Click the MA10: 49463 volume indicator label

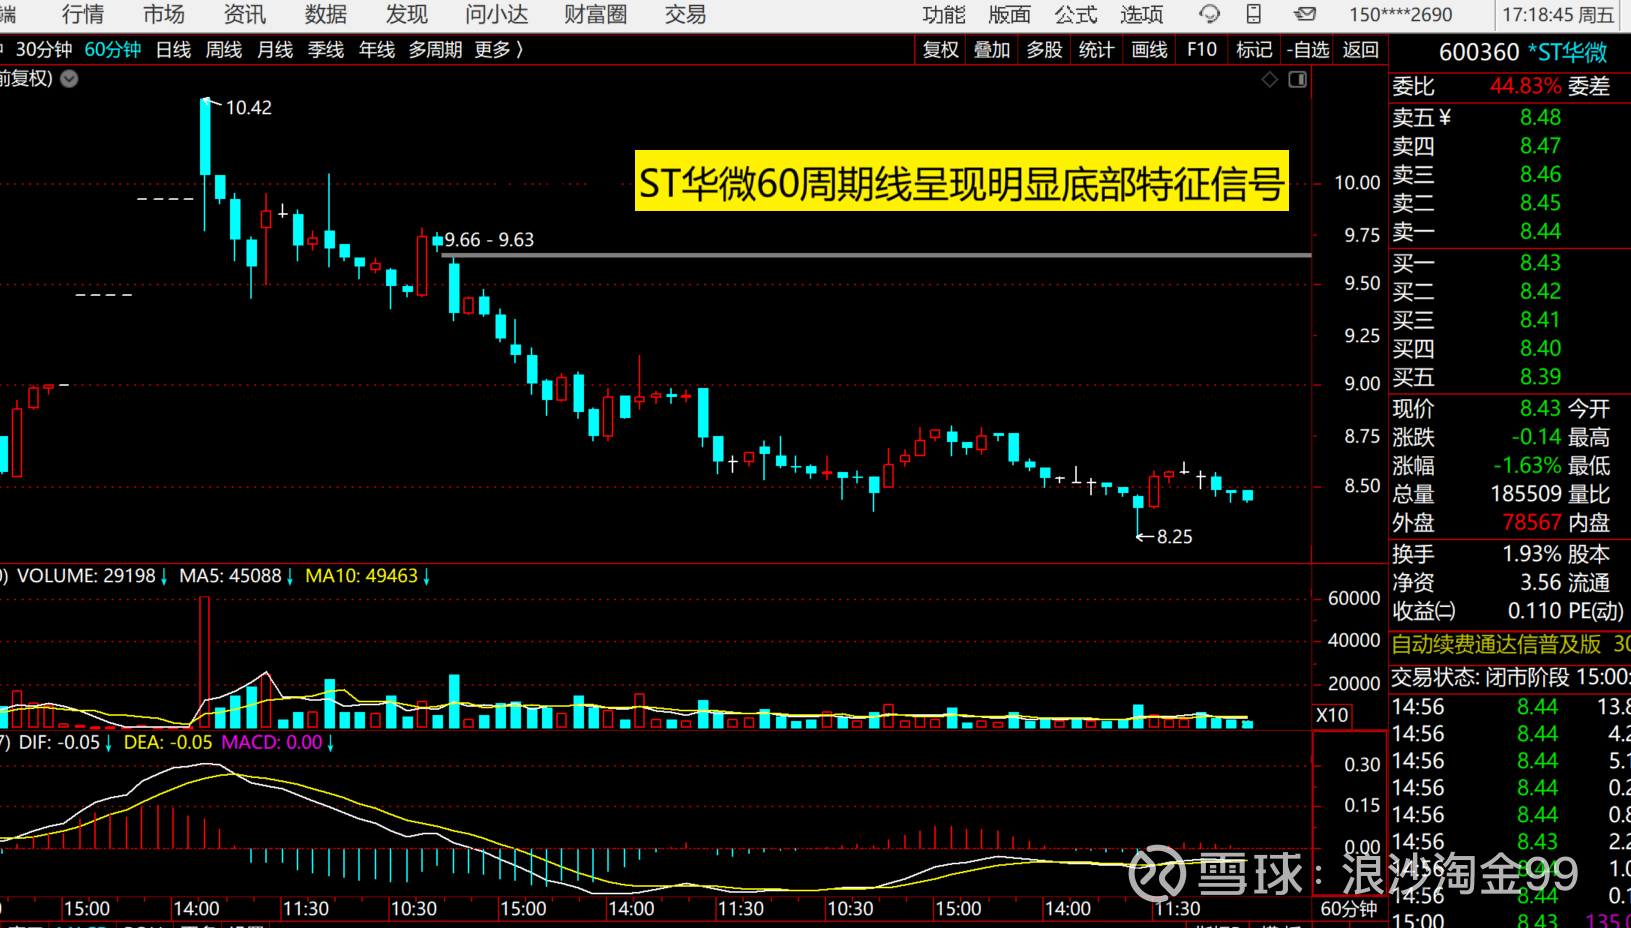point(361,576)
